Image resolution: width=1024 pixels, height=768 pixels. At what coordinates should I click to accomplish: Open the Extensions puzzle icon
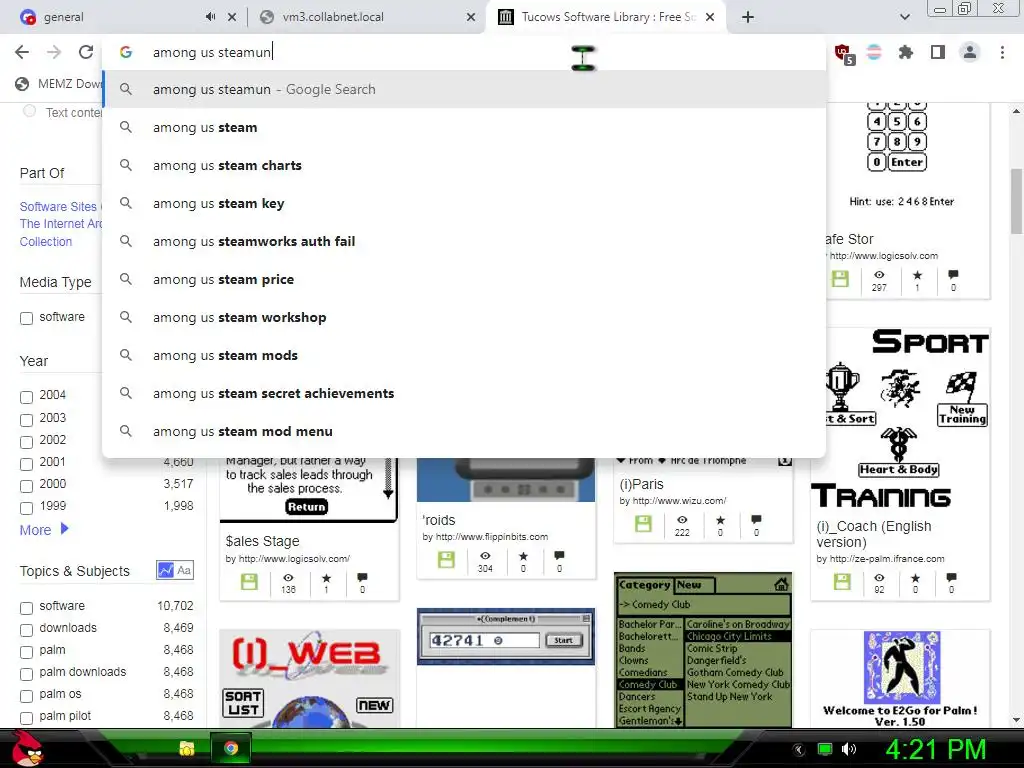point(906,52)
